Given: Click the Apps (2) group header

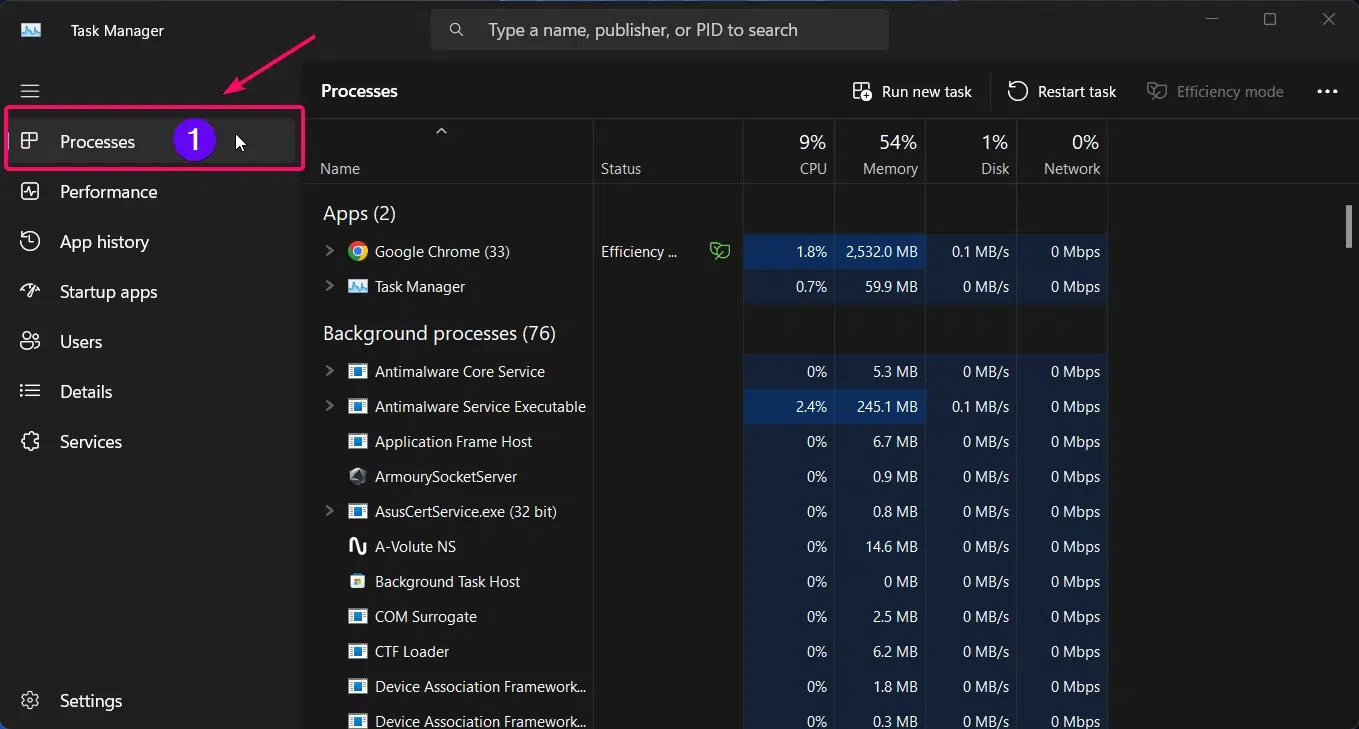Looking at the screenshot, I should (359, 213).
